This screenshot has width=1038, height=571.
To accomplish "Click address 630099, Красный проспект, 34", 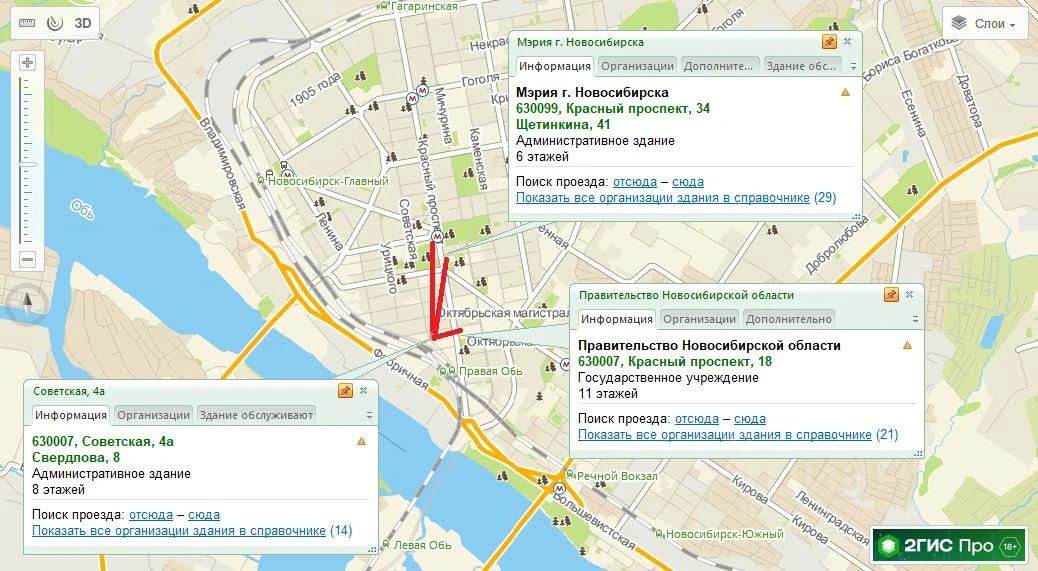I will pos(612,108).
